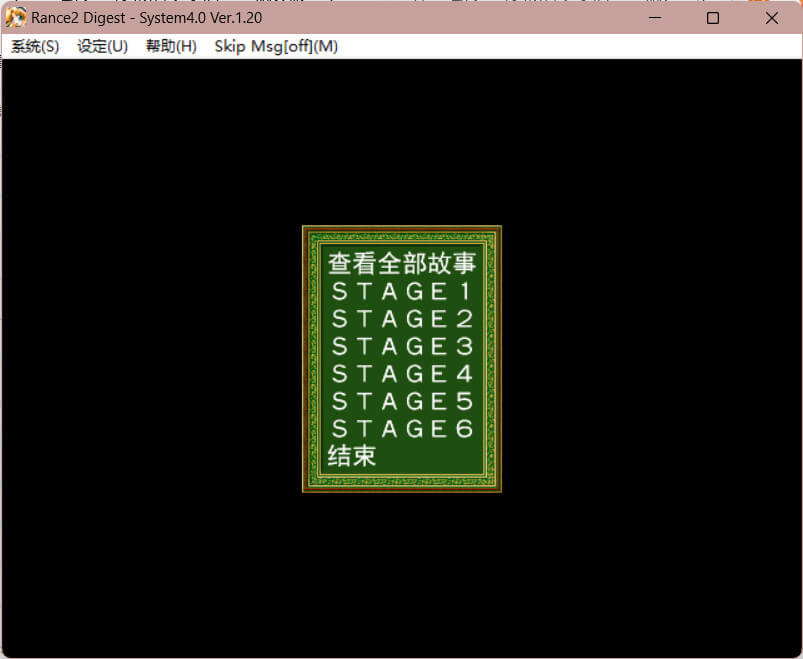Minimize the Rance2 Digest window
The height and width of the screenshot is (659, 803).
pyautogui.click(x=655, y=18)
